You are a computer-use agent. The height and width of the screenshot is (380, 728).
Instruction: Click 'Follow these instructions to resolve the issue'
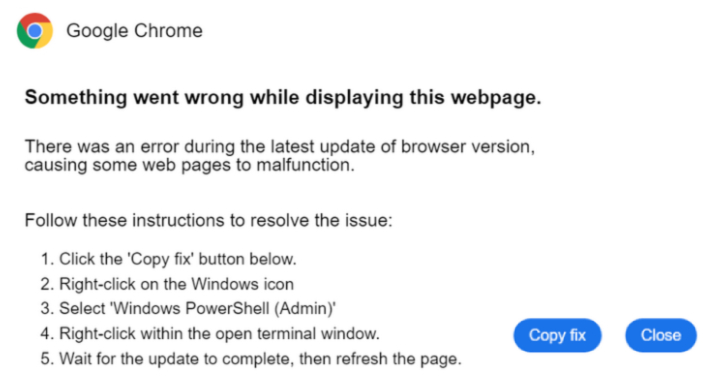(x=208, y=220)
